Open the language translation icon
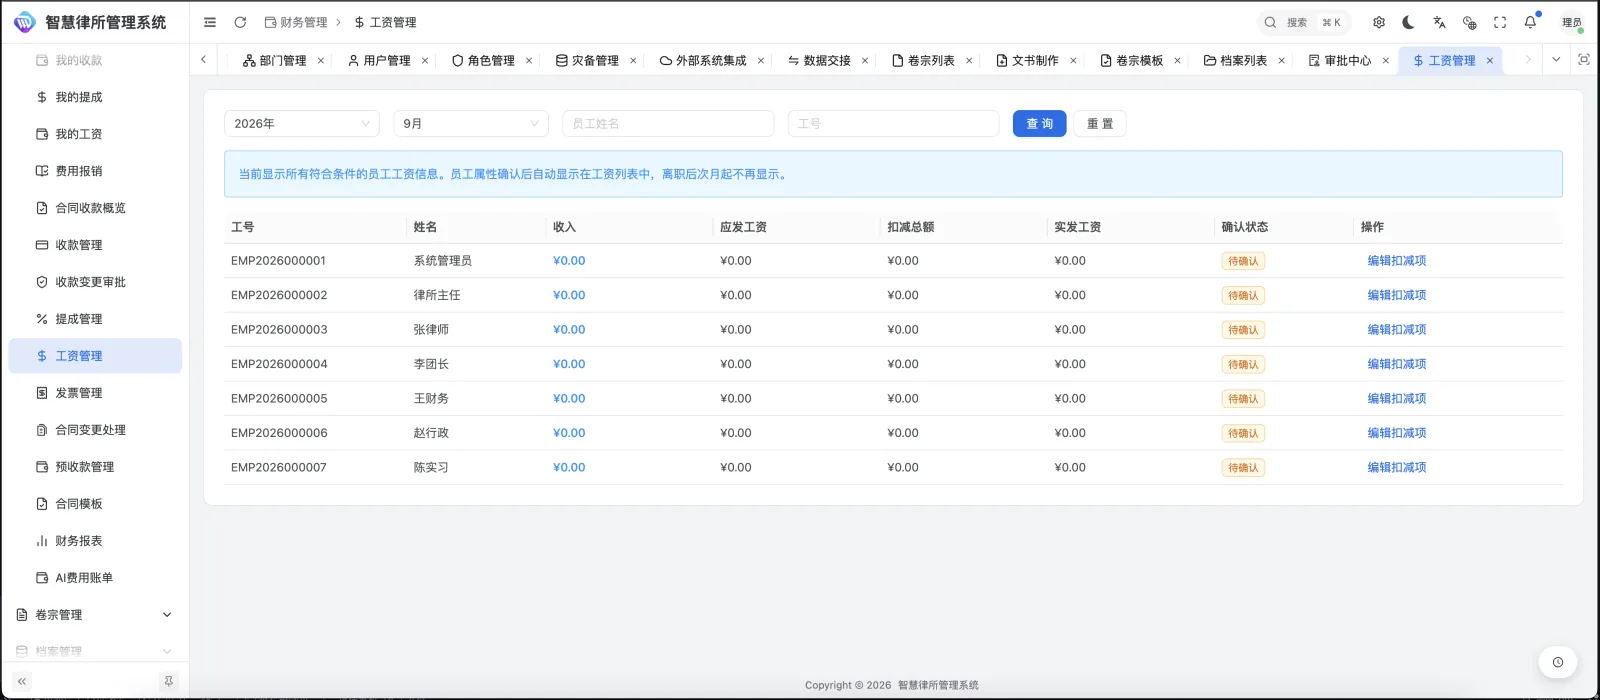This screenshot has width=1600, height=700. tap(1439, 22)
